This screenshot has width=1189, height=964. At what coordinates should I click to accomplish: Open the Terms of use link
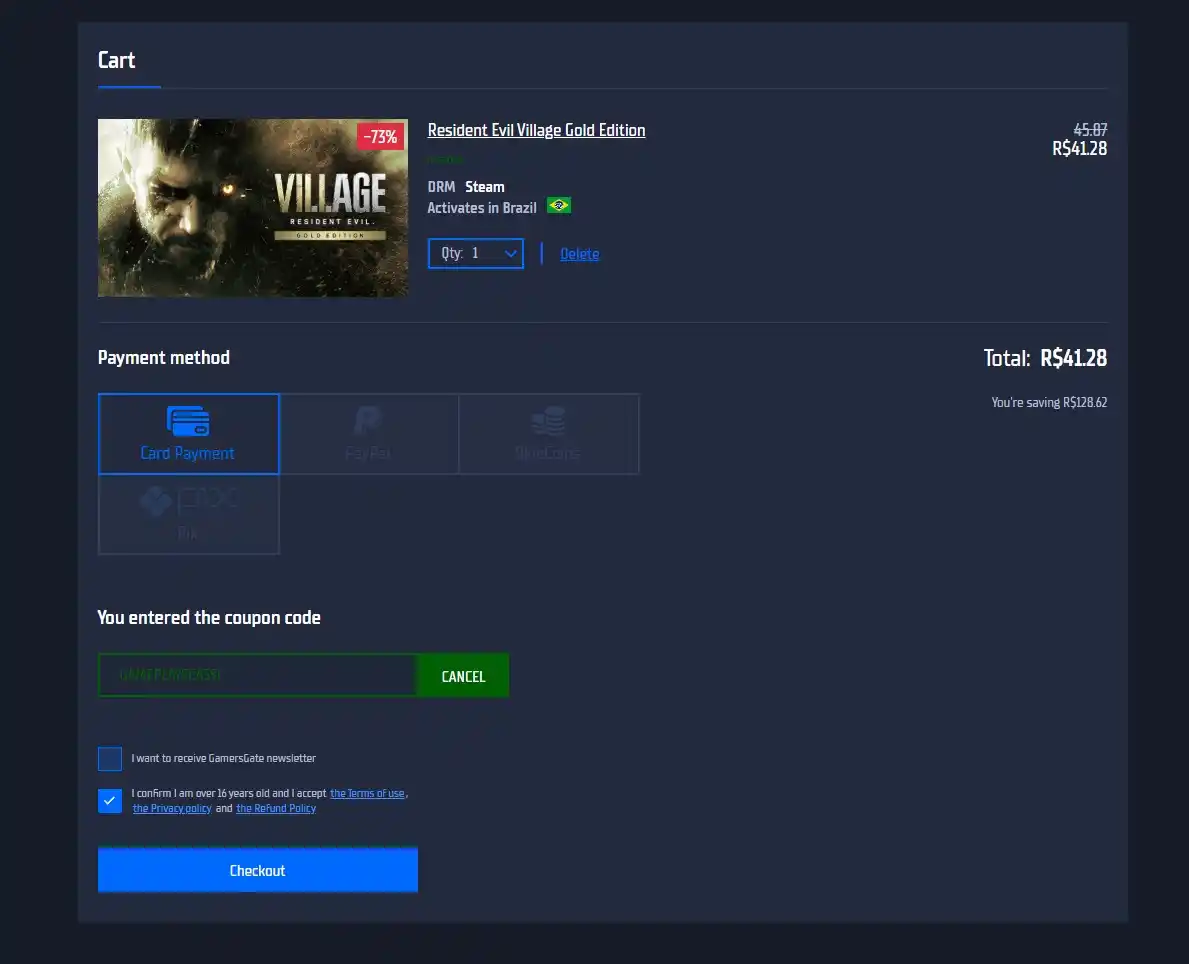pos(367,793)
